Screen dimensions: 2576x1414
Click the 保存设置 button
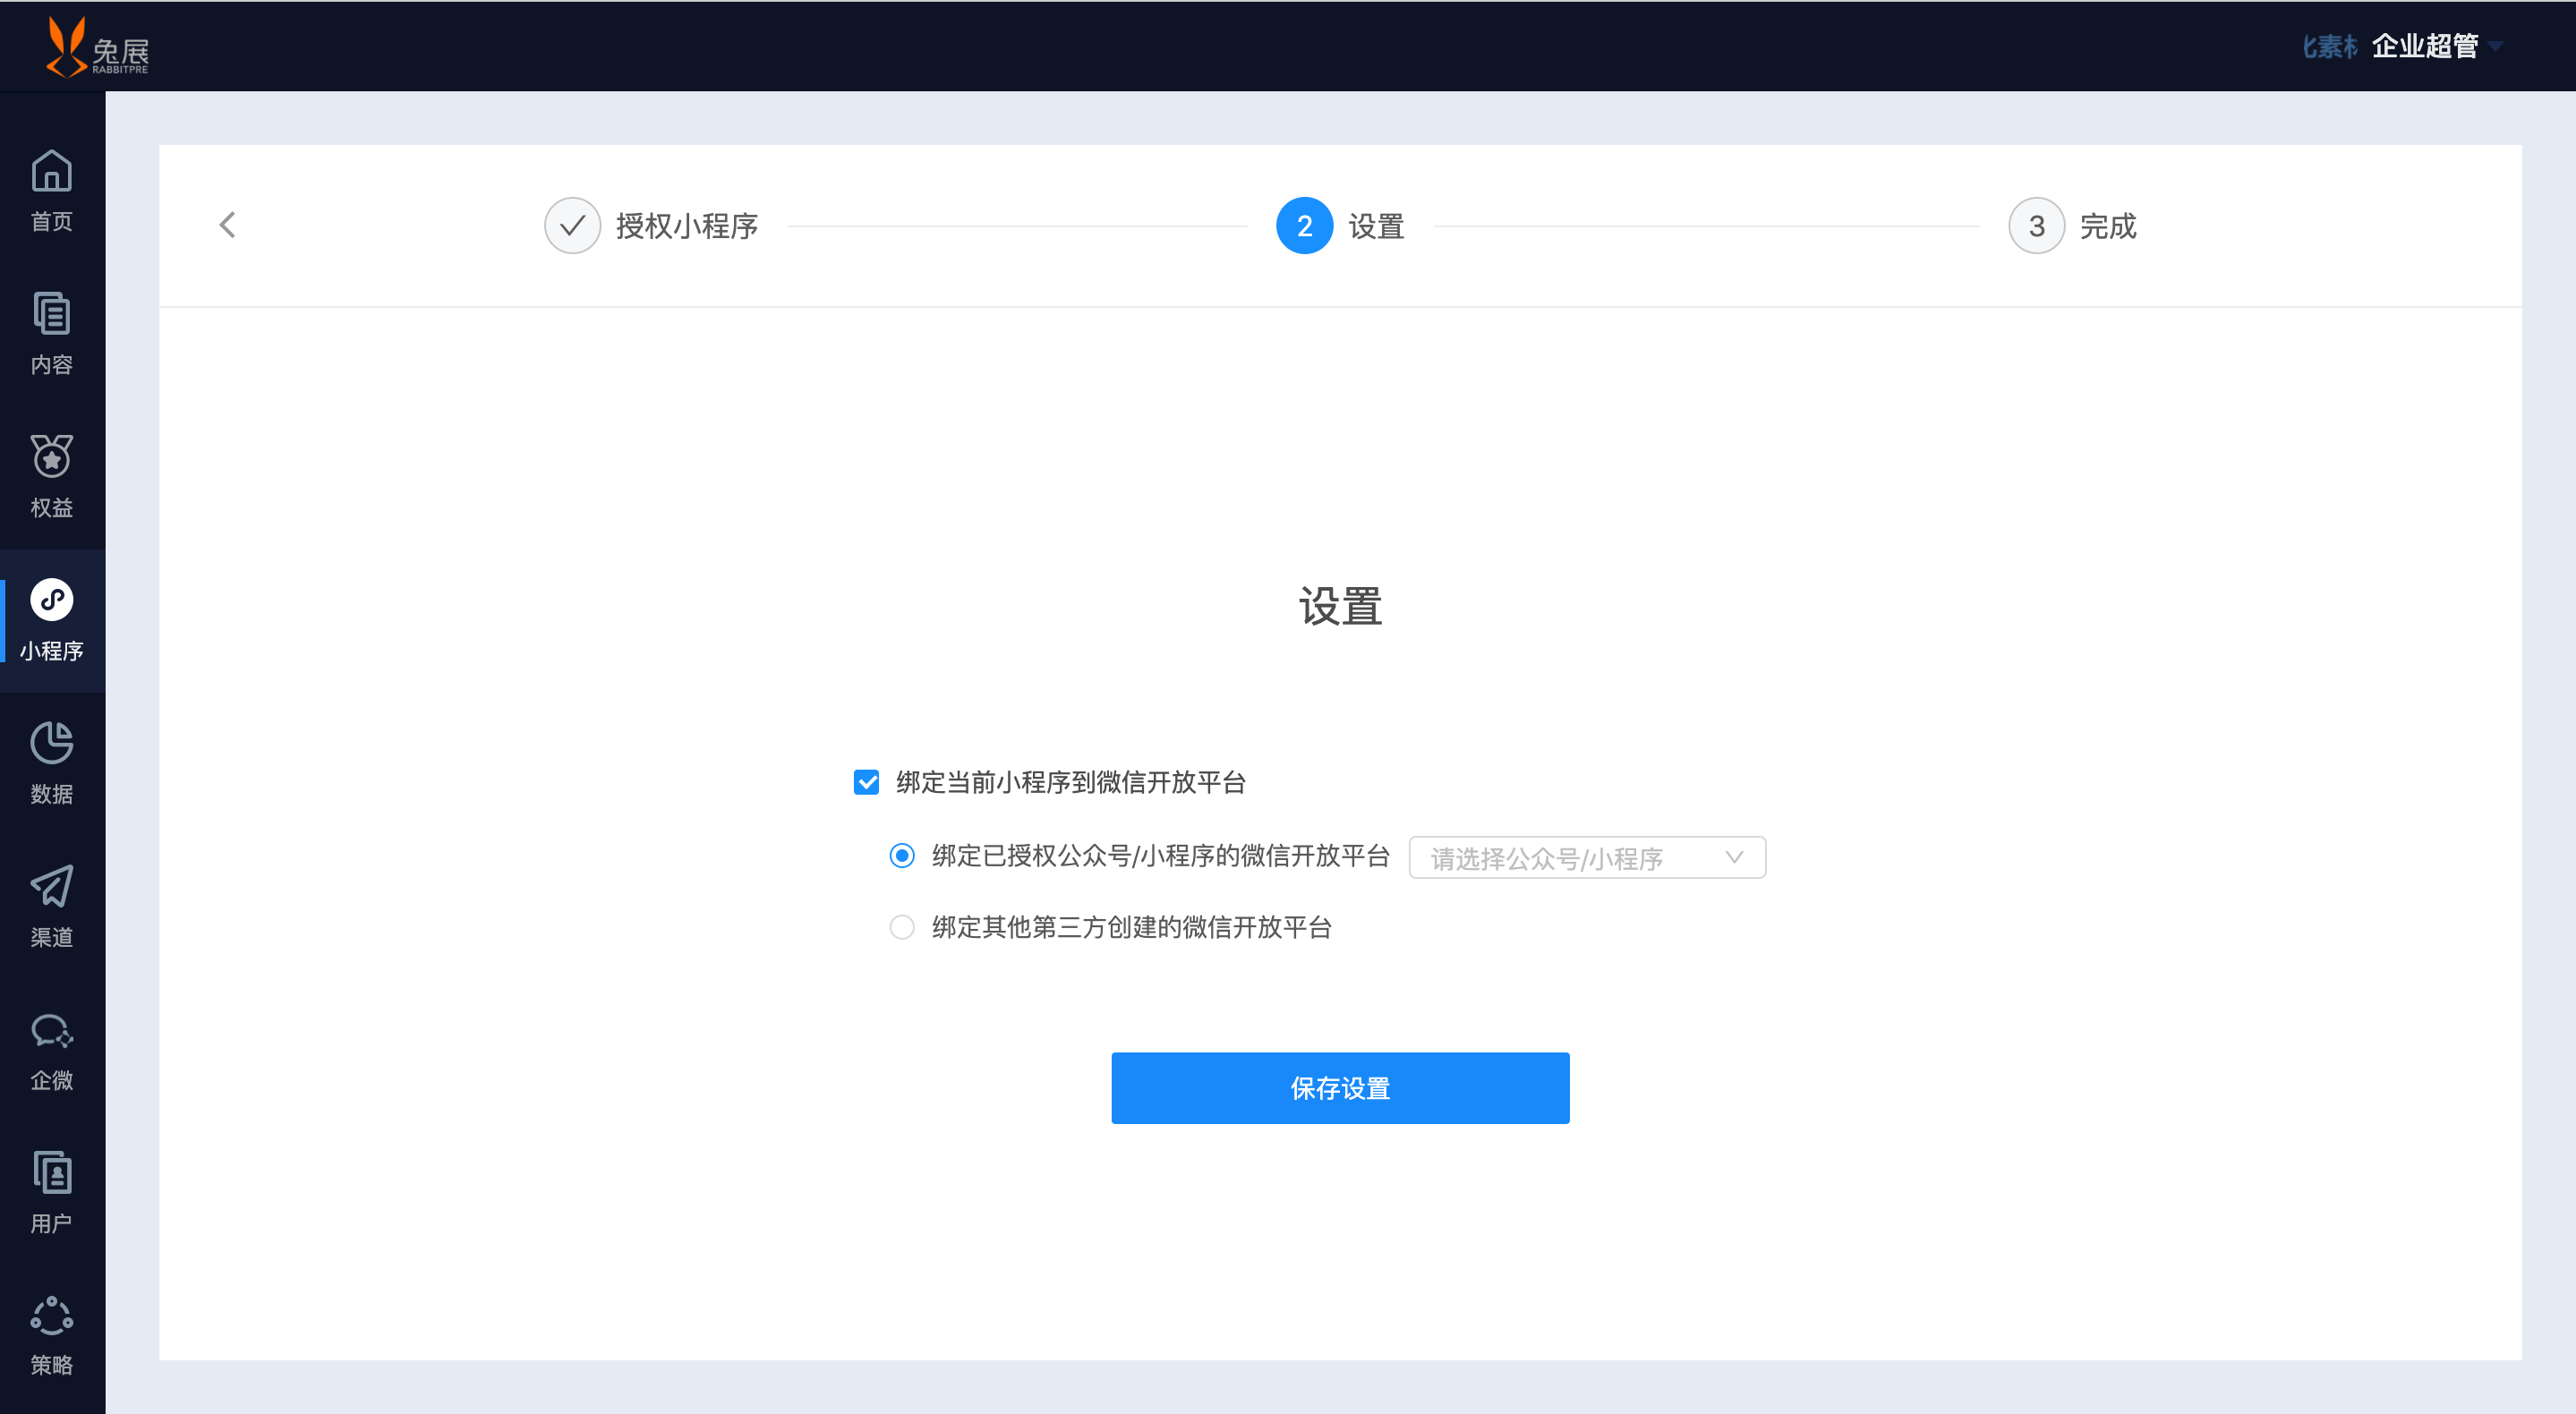[x=1340, y=1088]
